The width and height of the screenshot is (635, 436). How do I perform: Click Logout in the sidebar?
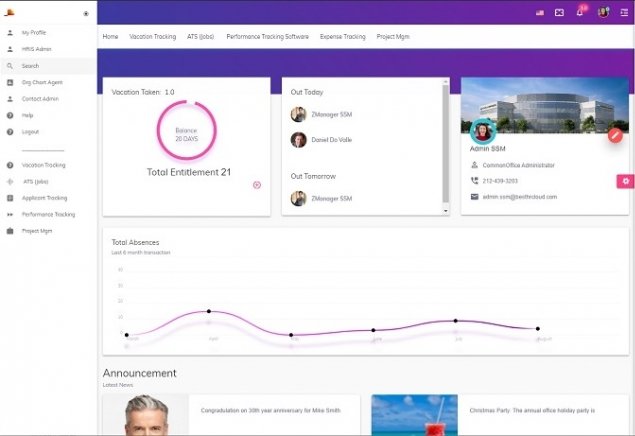click(30, 132)
